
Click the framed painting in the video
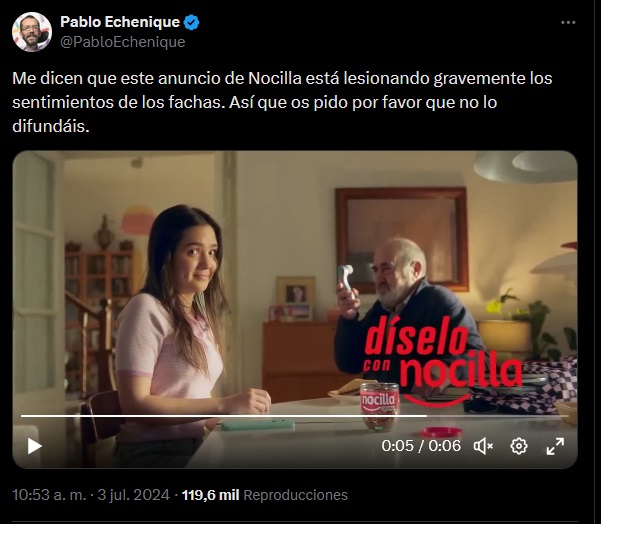402,238
